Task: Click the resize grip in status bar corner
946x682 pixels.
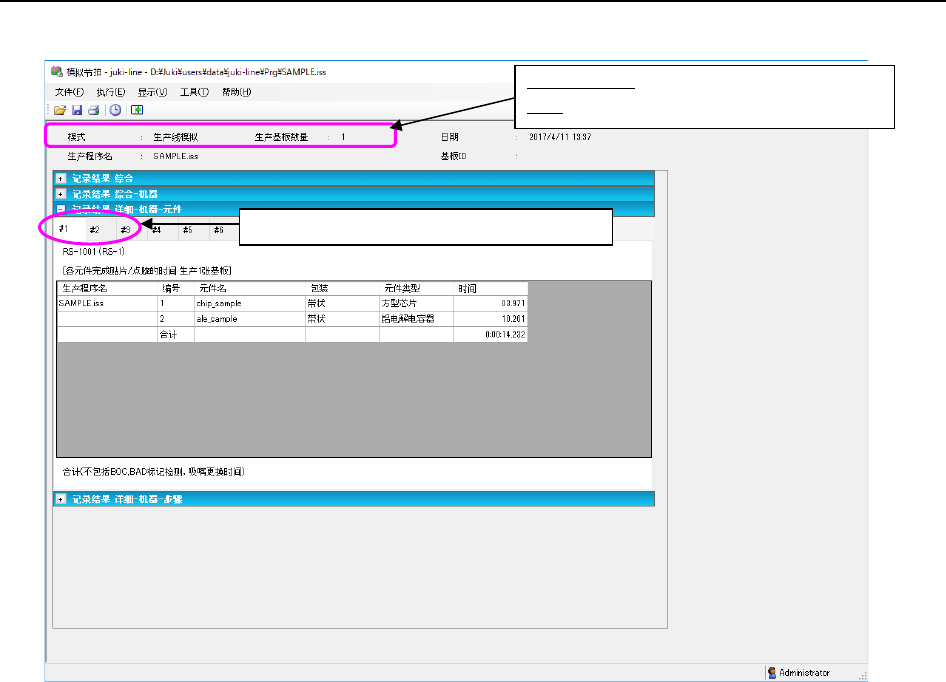Action: [x=863, y=675]
